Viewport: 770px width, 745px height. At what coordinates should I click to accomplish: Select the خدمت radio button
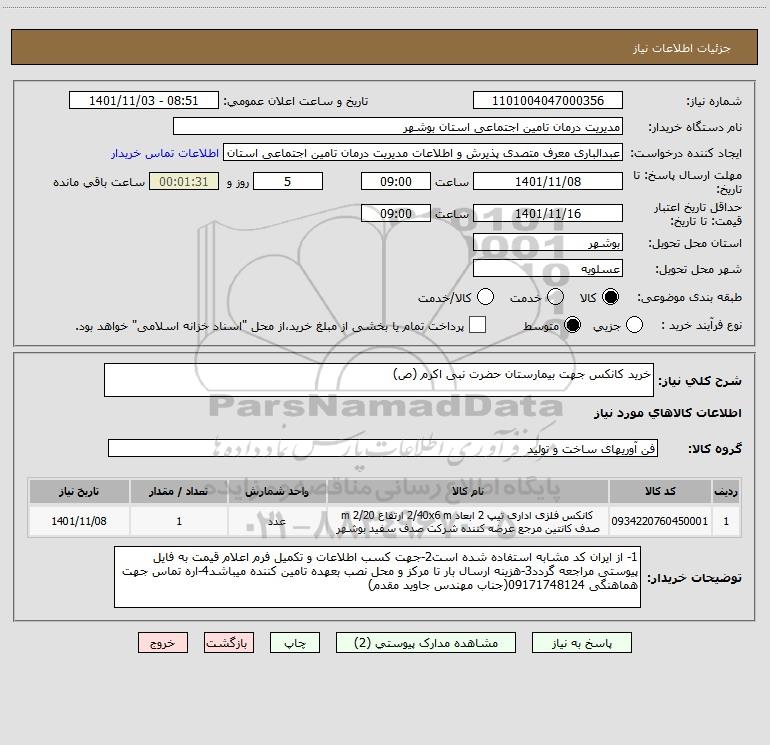point(555,297)
